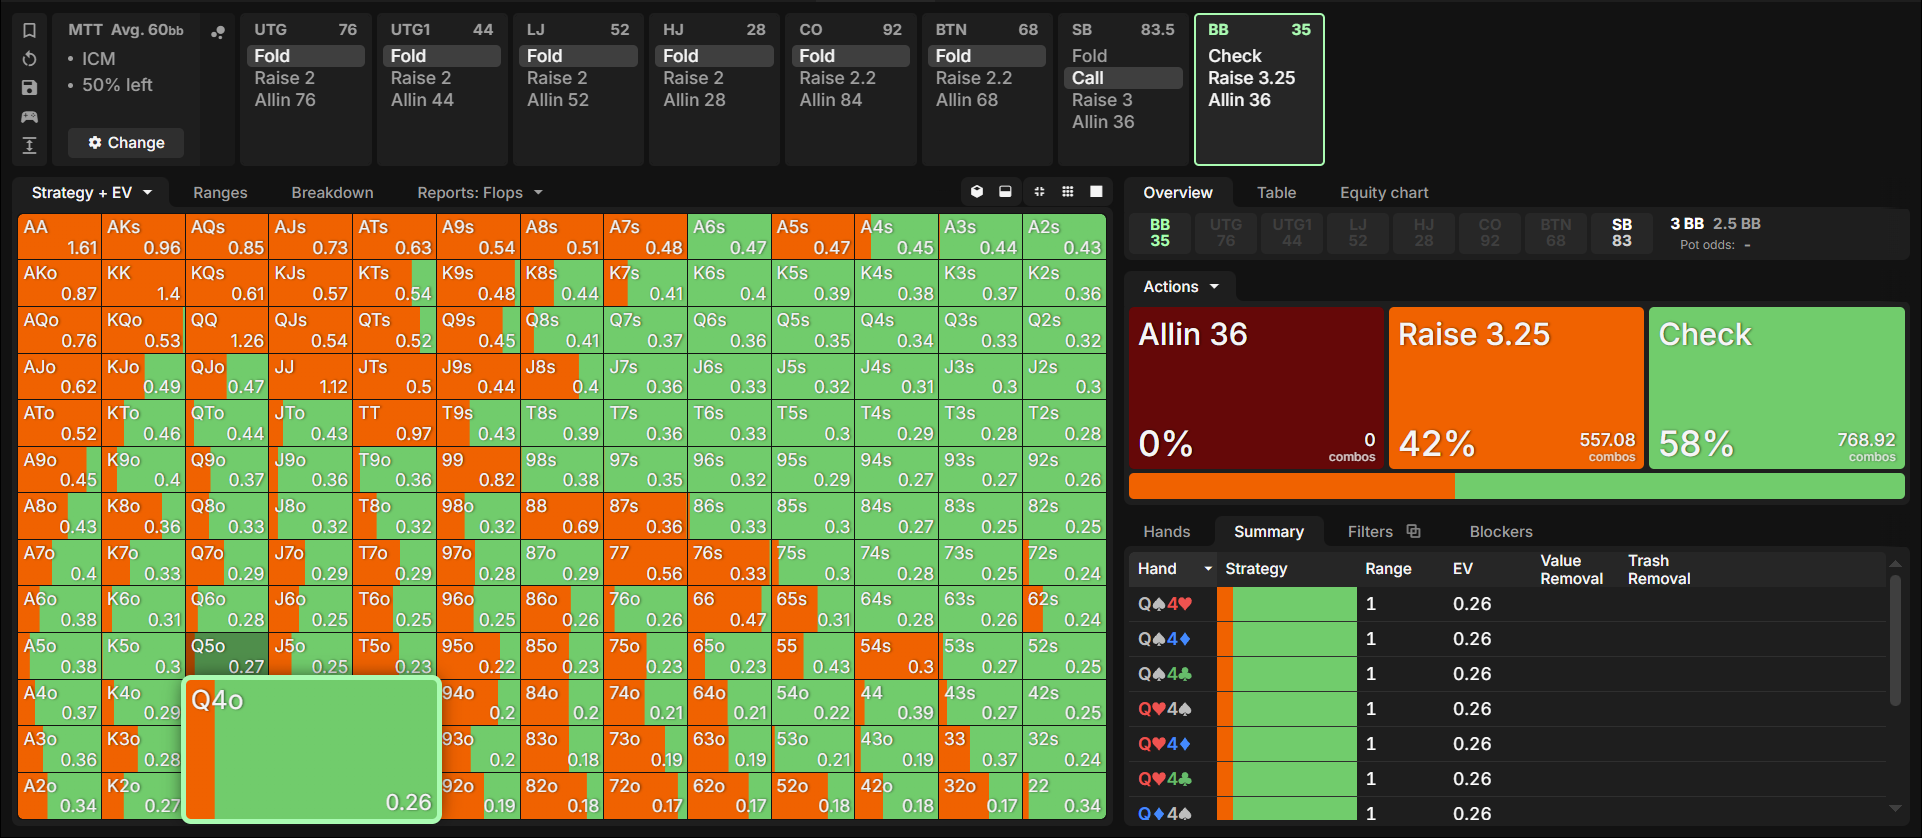1922x838 pixels.
Task: Click the Check 58% action card
Action: pyautogui.click(x=1777, y=388)
